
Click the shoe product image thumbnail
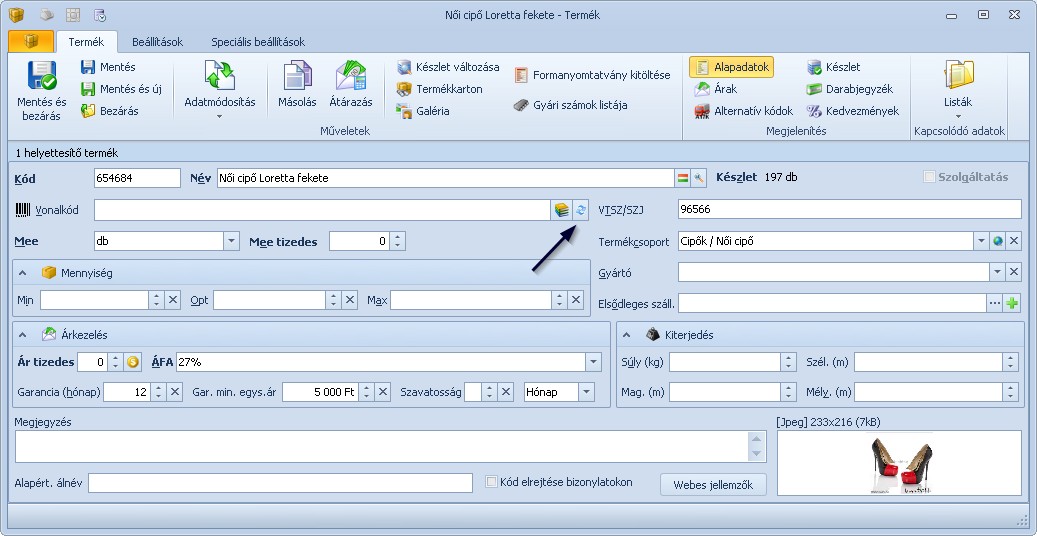point(899,464)
